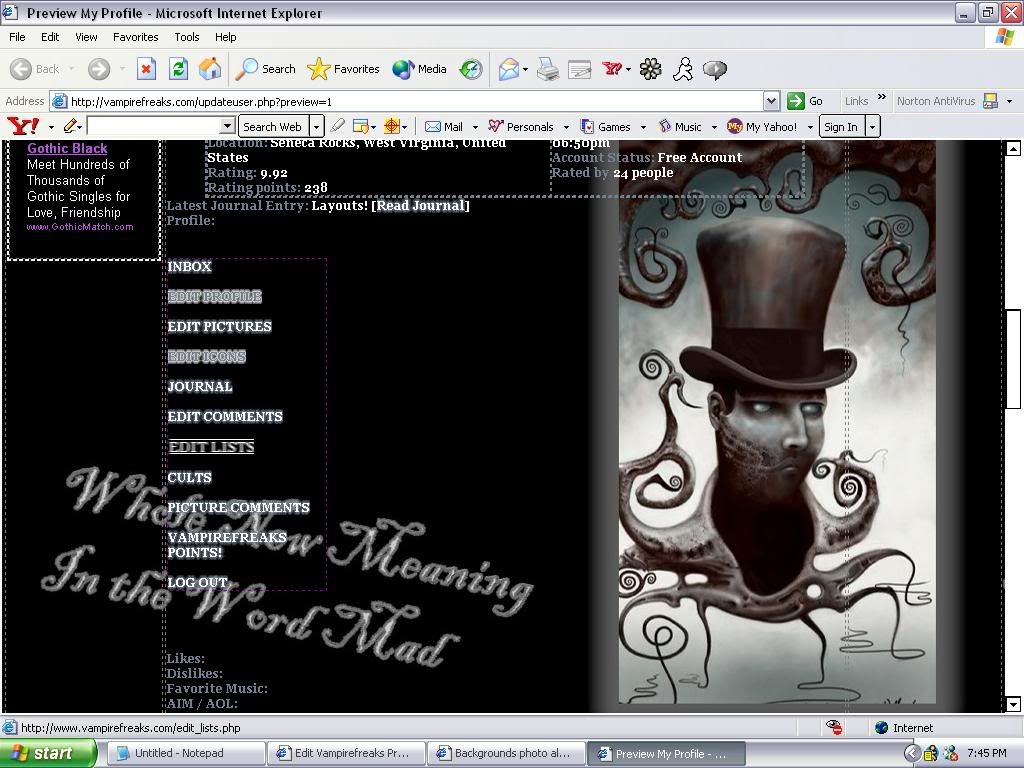Open the Gothic Black ad link
Image resolution: width=1024 pixels, height=768 pixels.
pyautogui.click(x=67, y=148)
